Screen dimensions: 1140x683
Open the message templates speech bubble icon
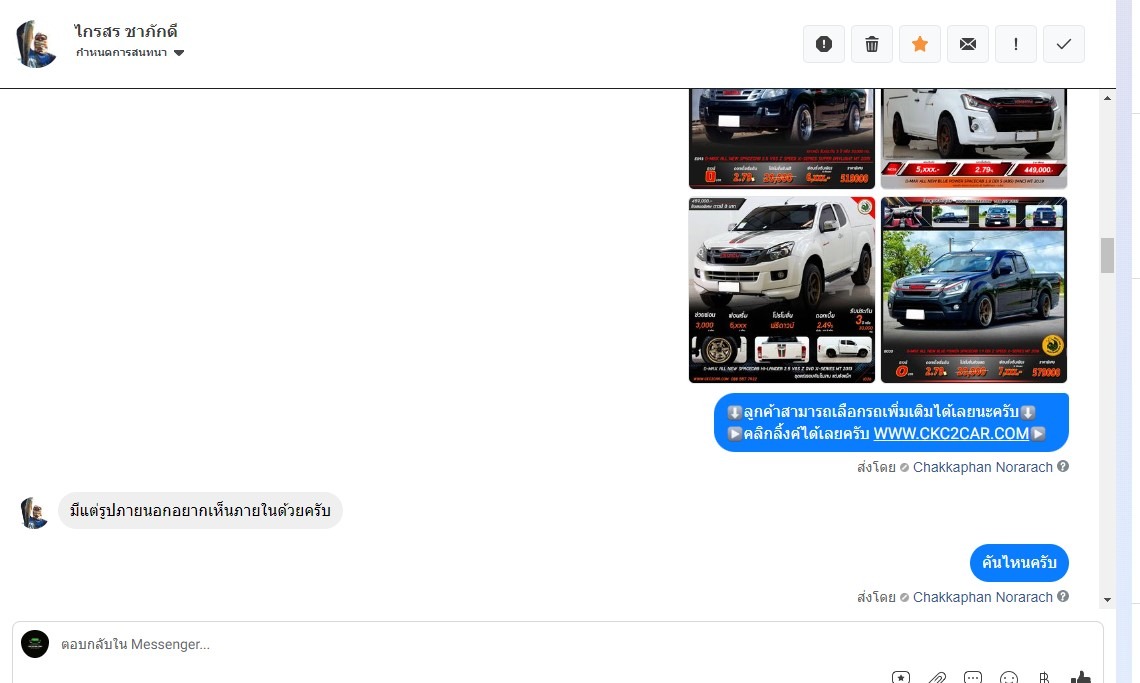tap(973, 677)
